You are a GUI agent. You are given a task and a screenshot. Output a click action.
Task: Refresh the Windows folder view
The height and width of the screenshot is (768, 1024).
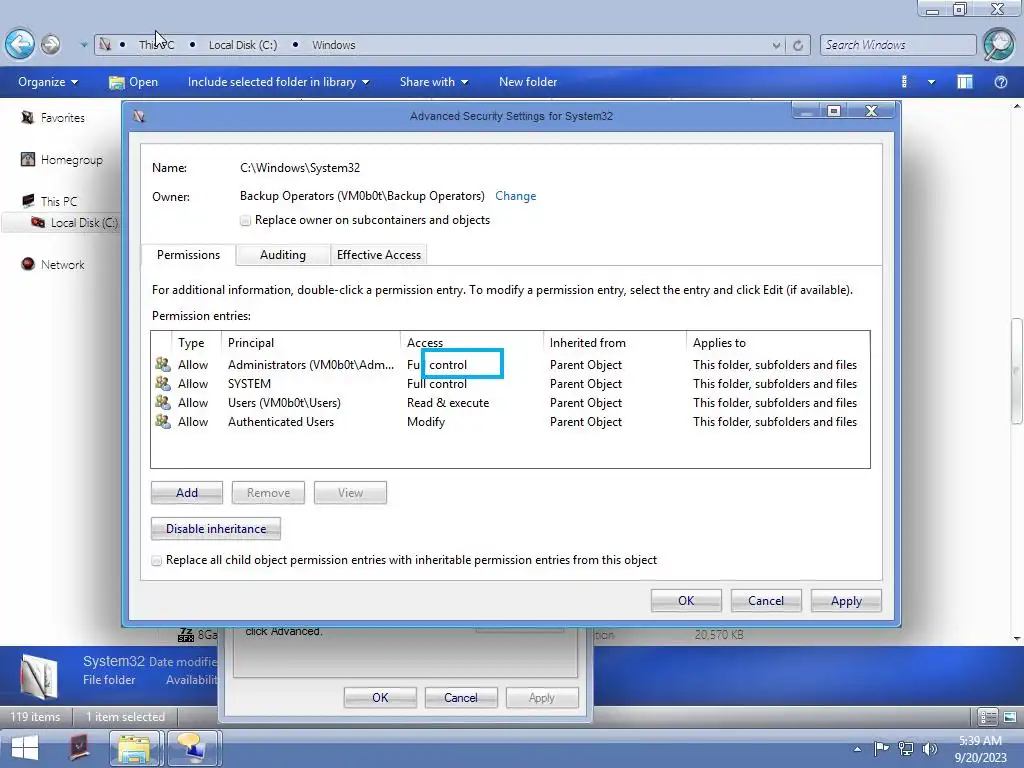[x=797, y=45]
